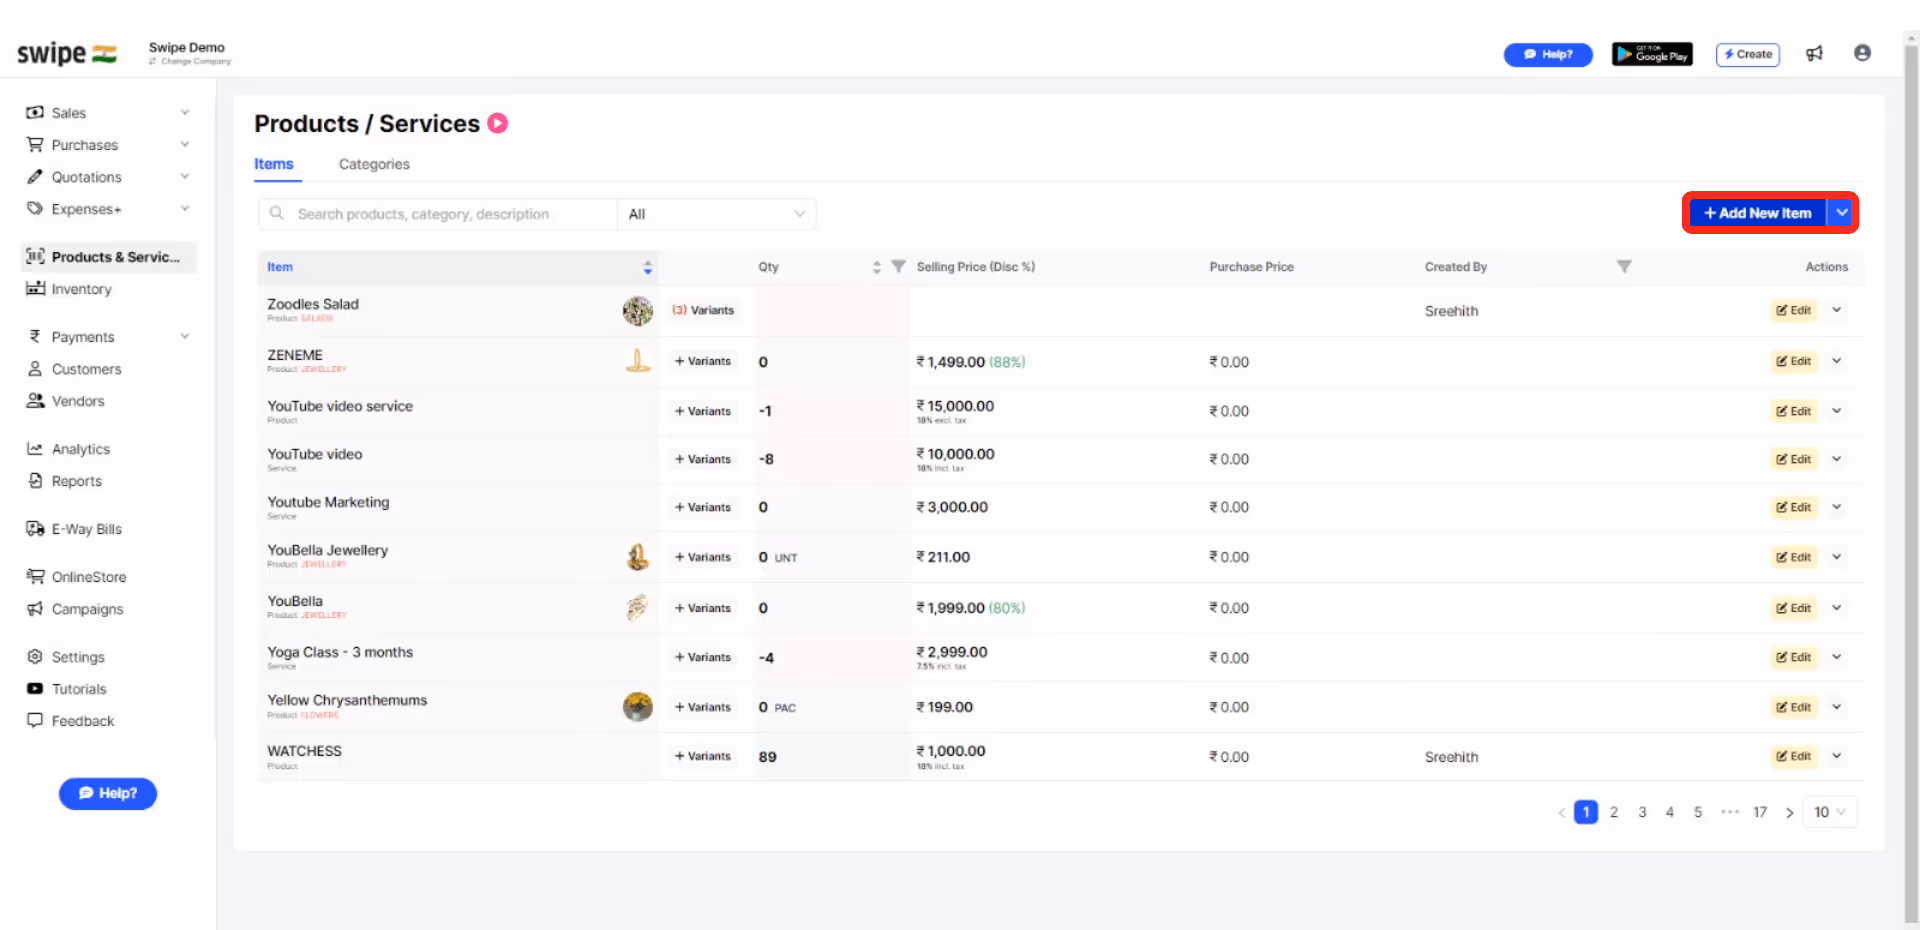Viewport: 1920px width, 930px height.
Task: Sort by Item column arrows
Action: click(647, 267)
